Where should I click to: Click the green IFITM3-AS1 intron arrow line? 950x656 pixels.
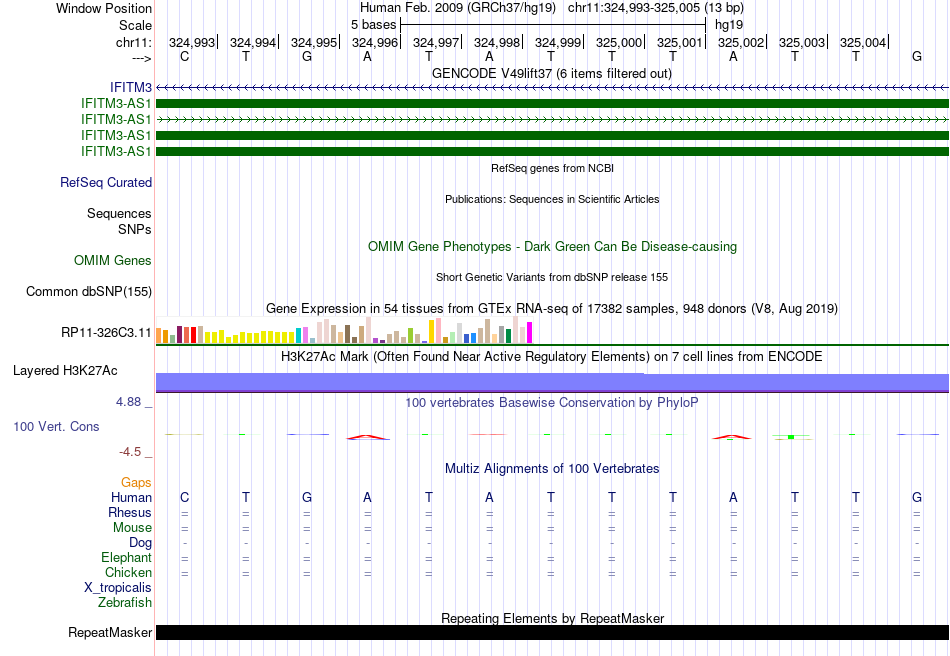(552, 119)
